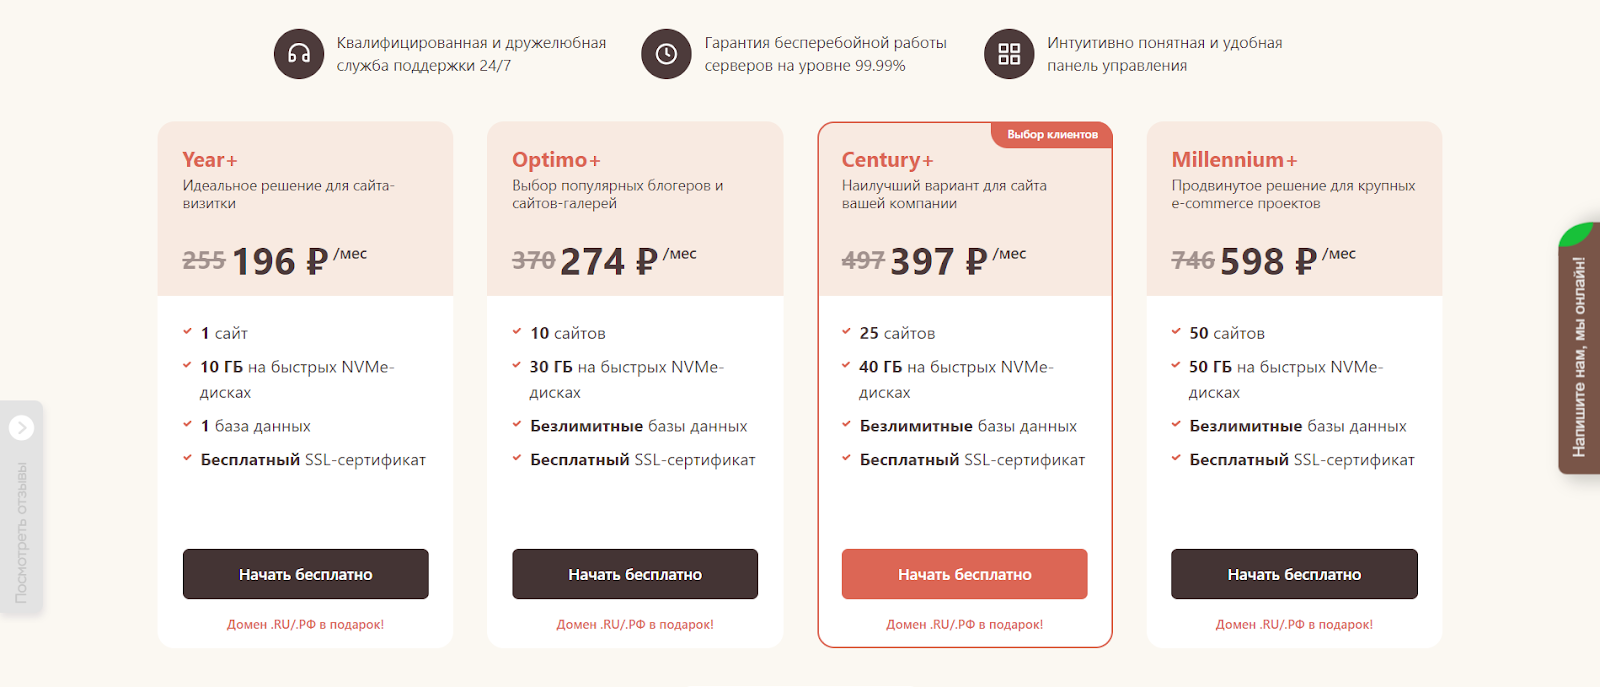This screenshot has width=1600, height=687.
Task: Click the 'Выбор клиентов' badge
Action: 1052,135
